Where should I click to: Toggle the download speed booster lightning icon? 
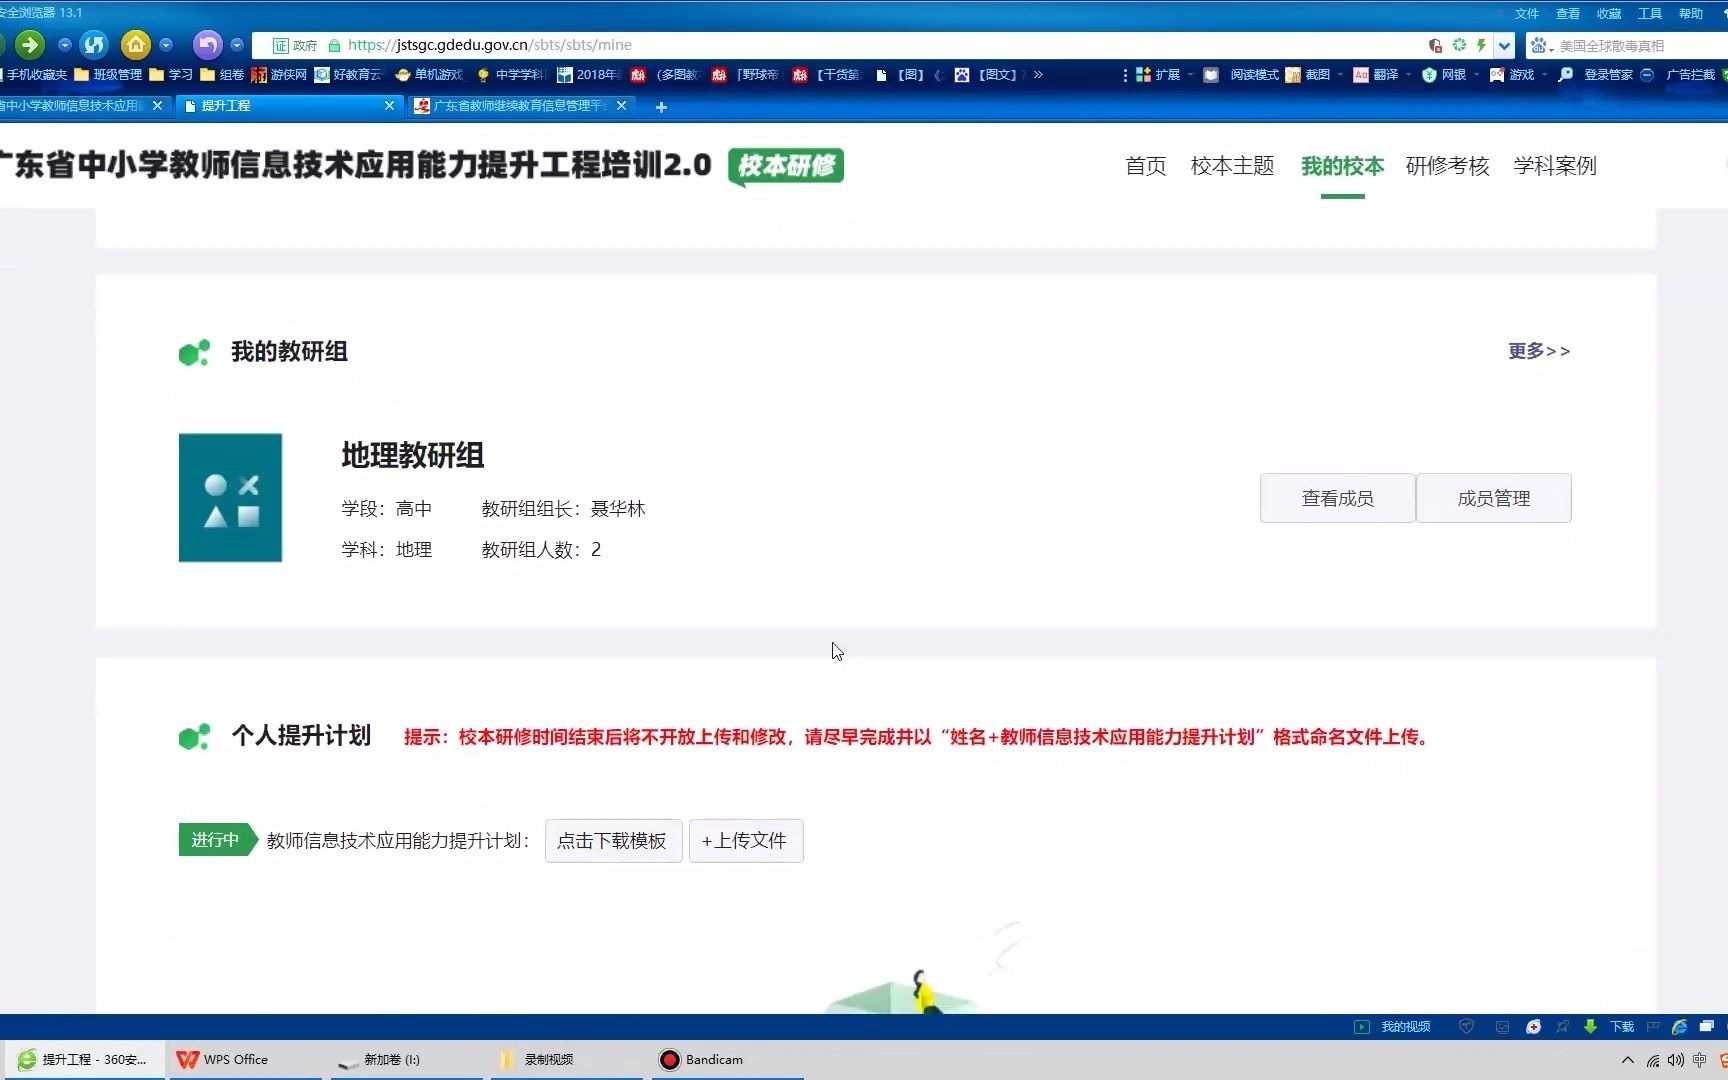[1481, 45]
